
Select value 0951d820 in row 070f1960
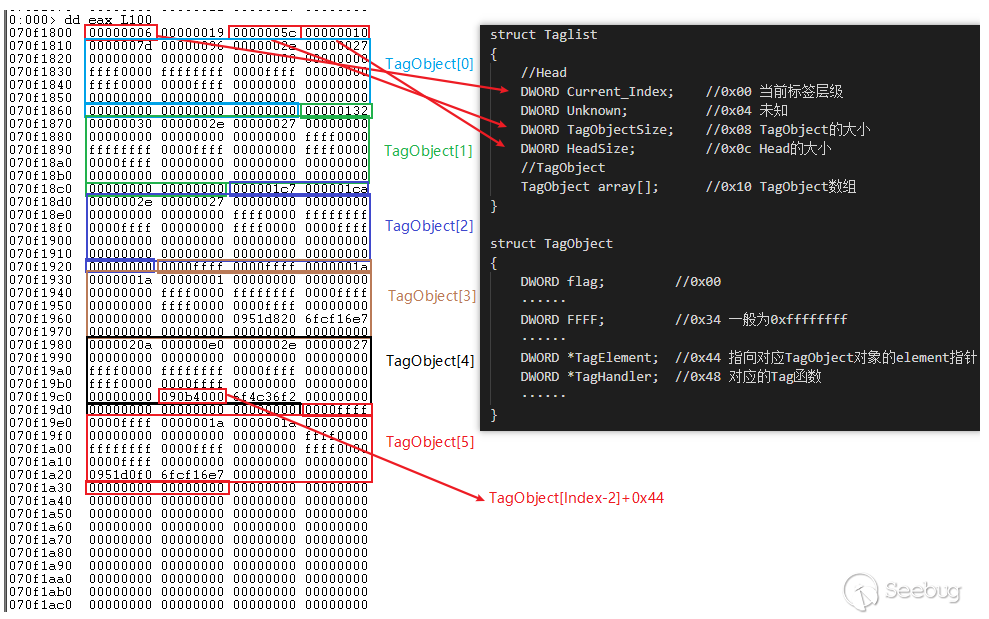tap(265, 319)
